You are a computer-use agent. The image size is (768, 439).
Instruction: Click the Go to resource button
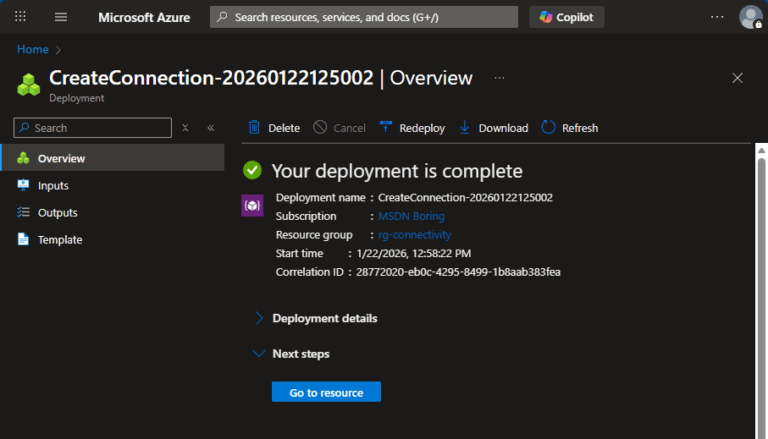326,392
